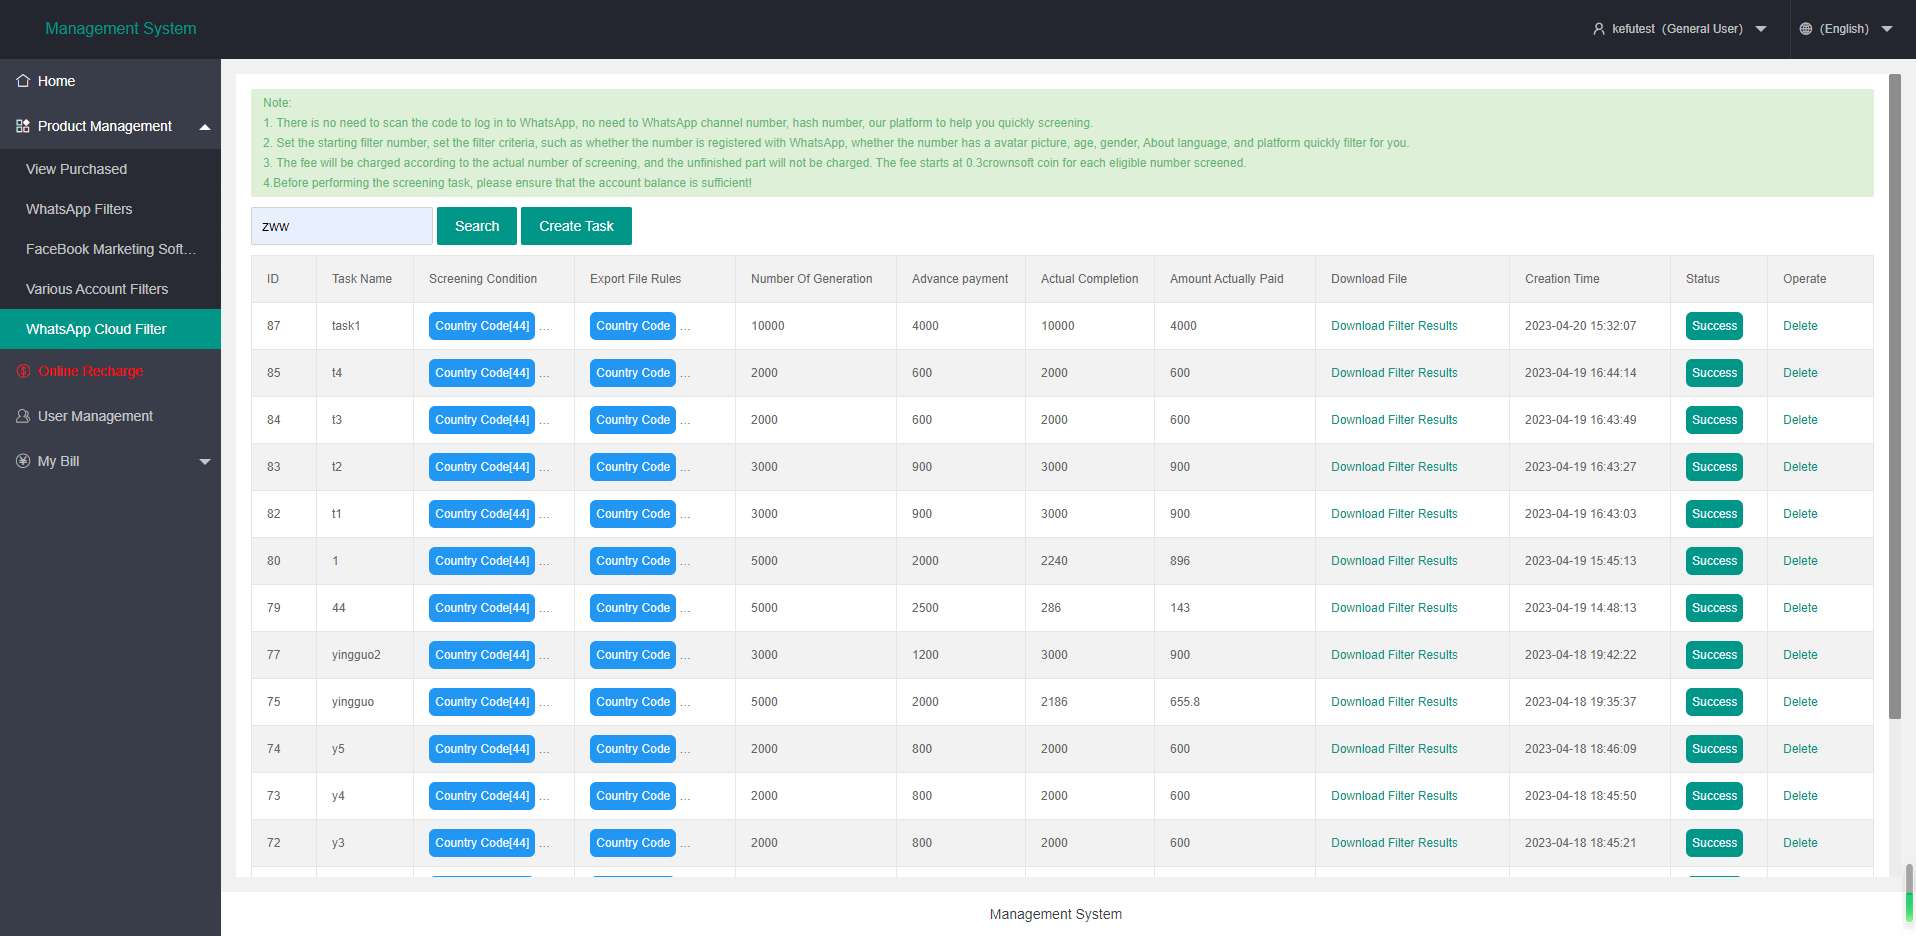Open WhatsApp Filters menu item
1916x936 pixels.
[x=110, y=209]
